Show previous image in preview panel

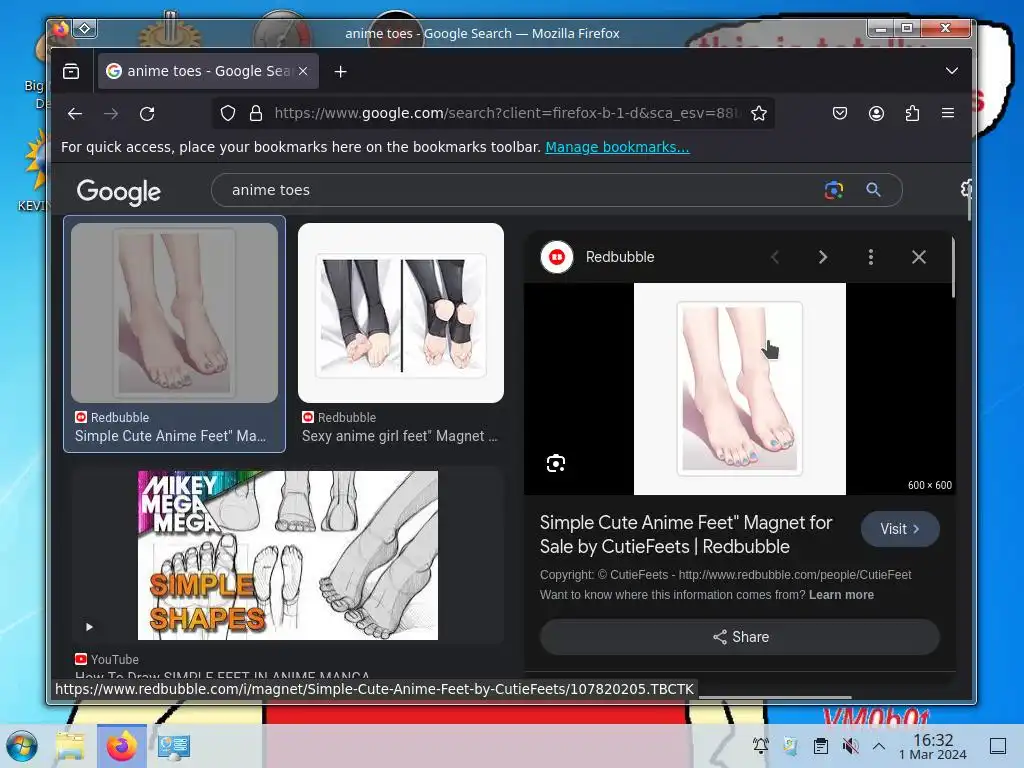point(775,257)
